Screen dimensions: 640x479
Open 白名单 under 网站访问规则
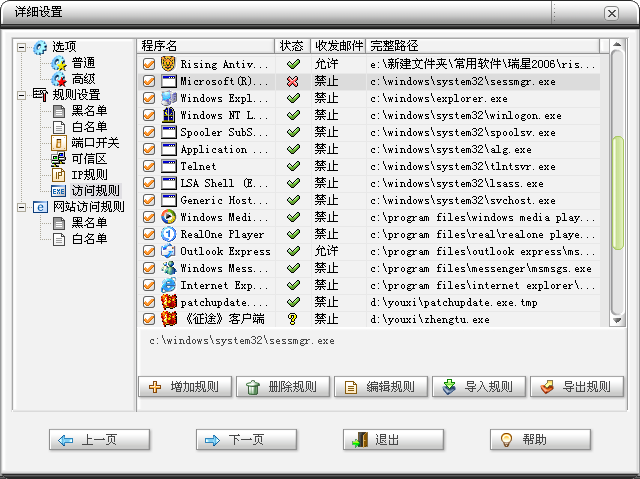[x=89, y=239]
